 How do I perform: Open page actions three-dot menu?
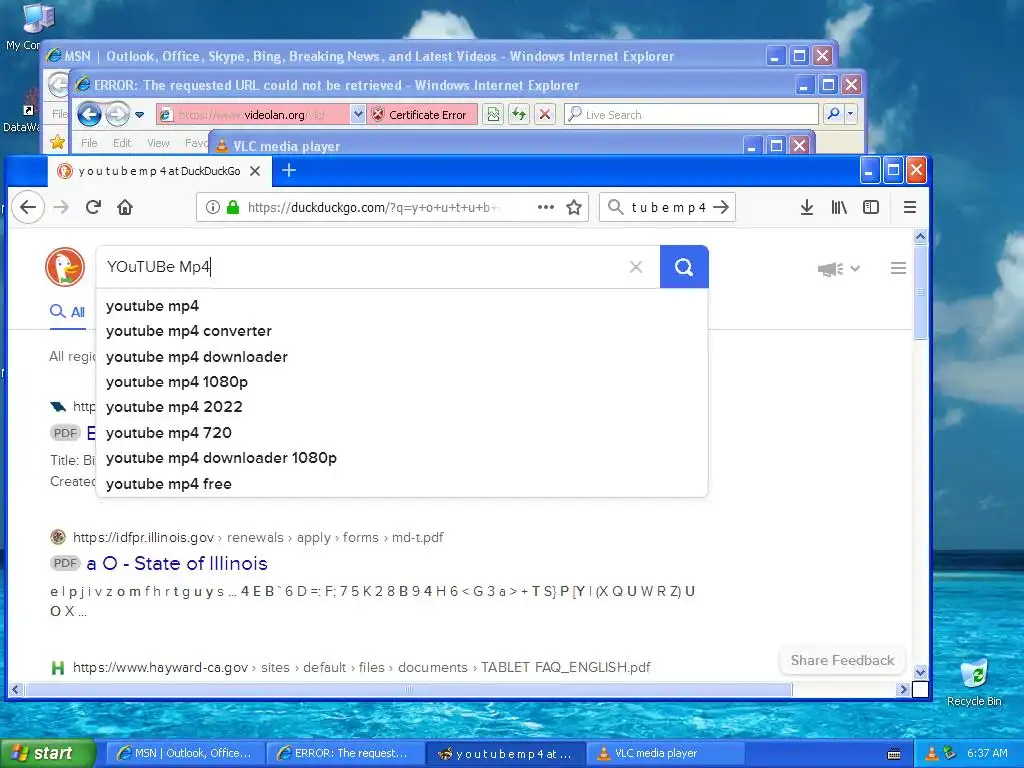coord(545,208)
